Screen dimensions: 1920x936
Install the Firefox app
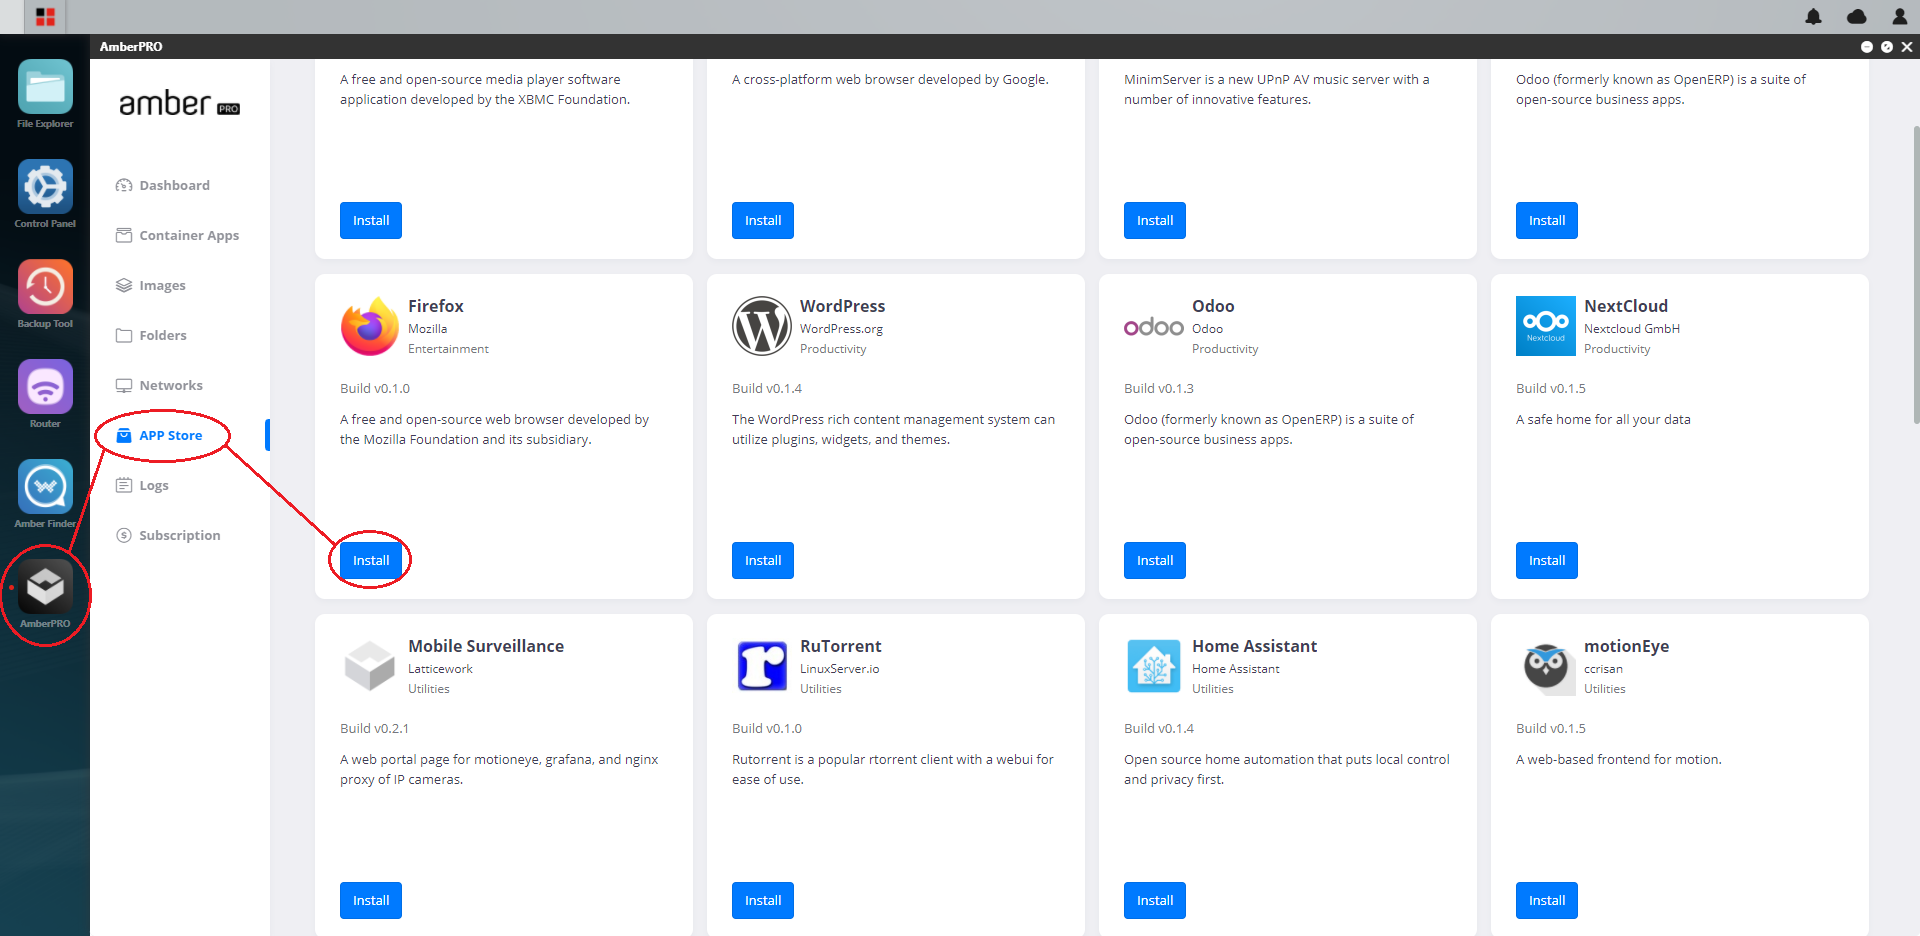(x=371, y=560)
